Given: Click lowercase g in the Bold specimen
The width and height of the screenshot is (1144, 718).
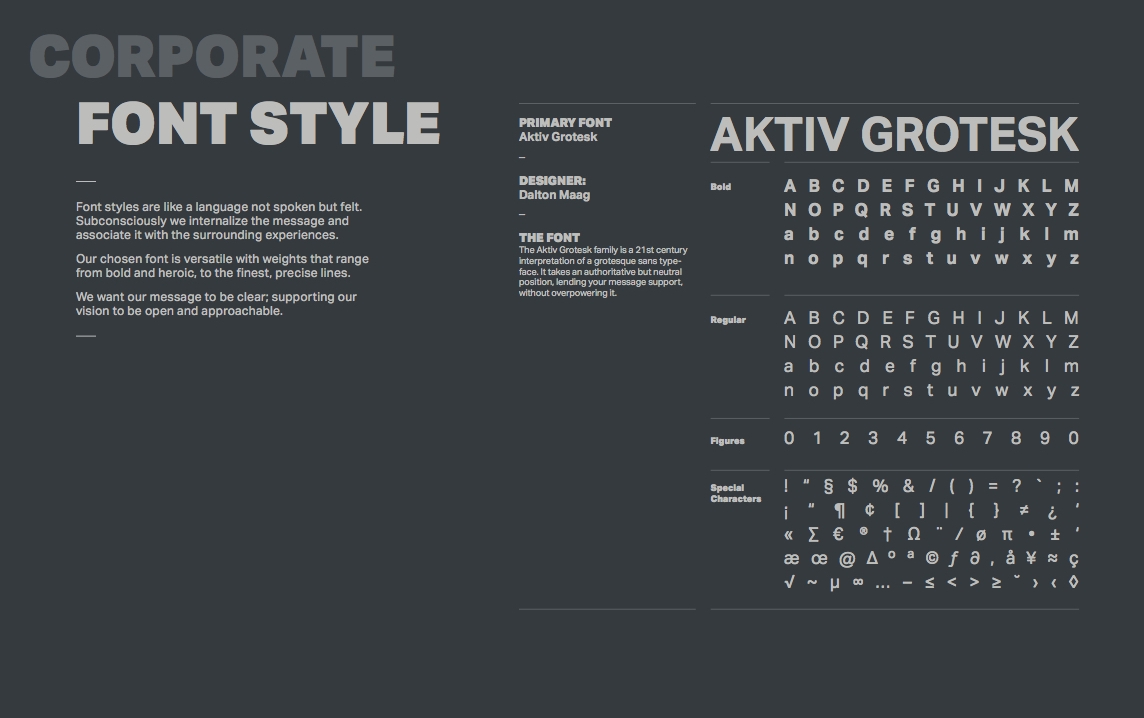Looking at the screenshot, I should pyautogui.click(x=935, y=235).
